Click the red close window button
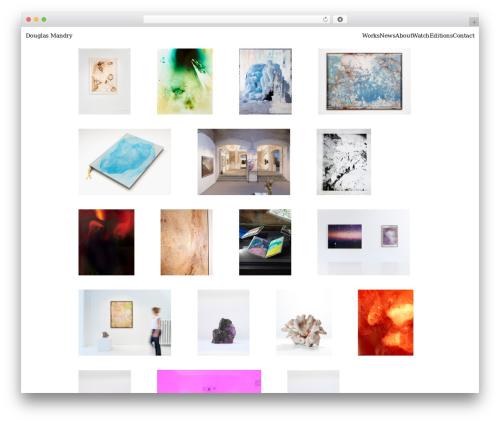Viewport: 500px width, 423px height. 29,19
